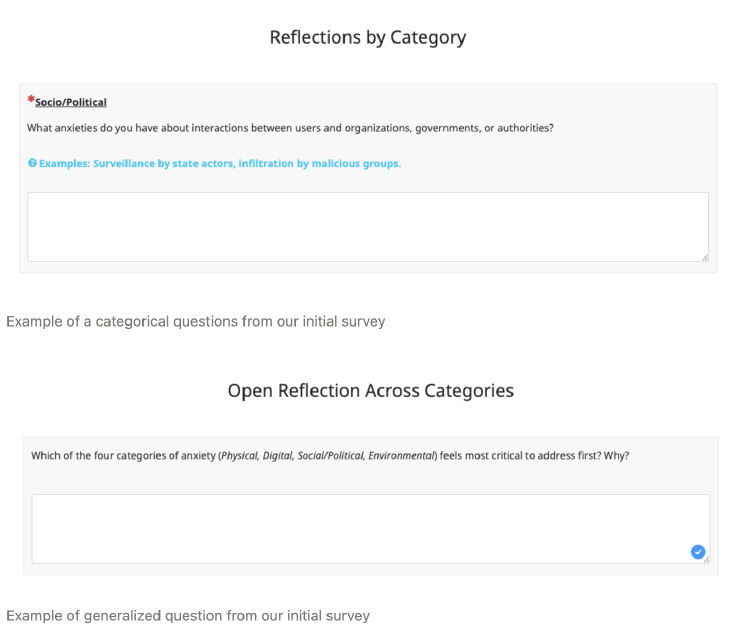Click the resize corner of the lower text area
Screen dimensions: 740x632
coord(706,559)
